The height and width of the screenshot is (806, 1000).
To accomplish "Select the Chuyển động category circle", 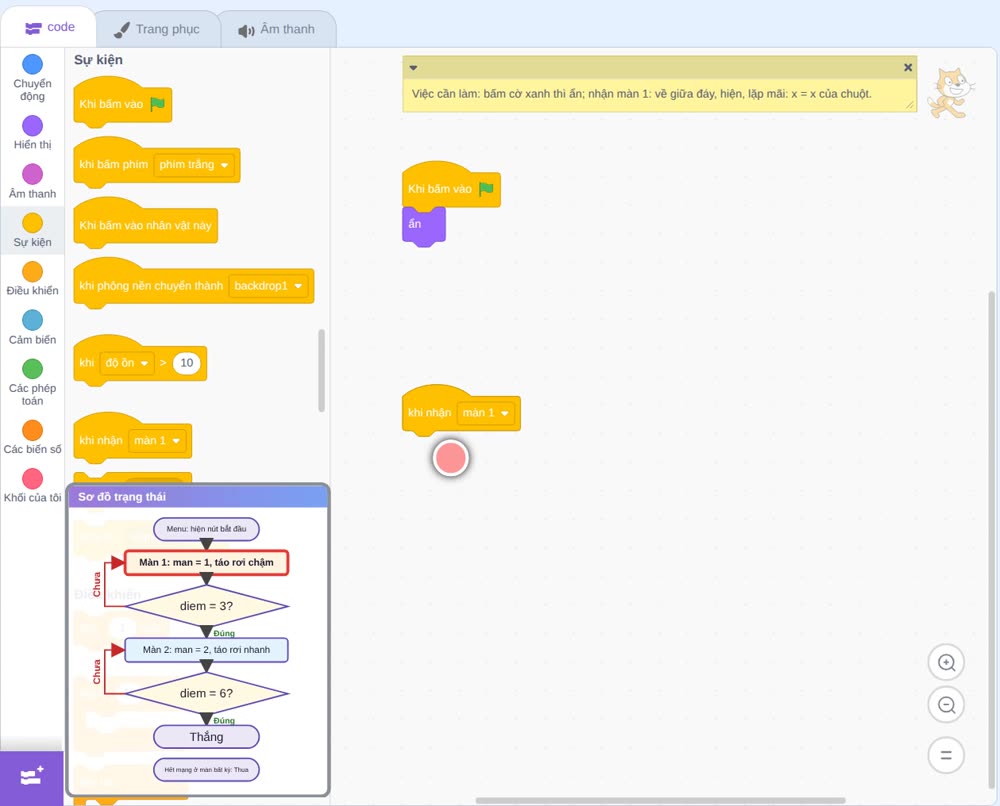I will 33,64.
